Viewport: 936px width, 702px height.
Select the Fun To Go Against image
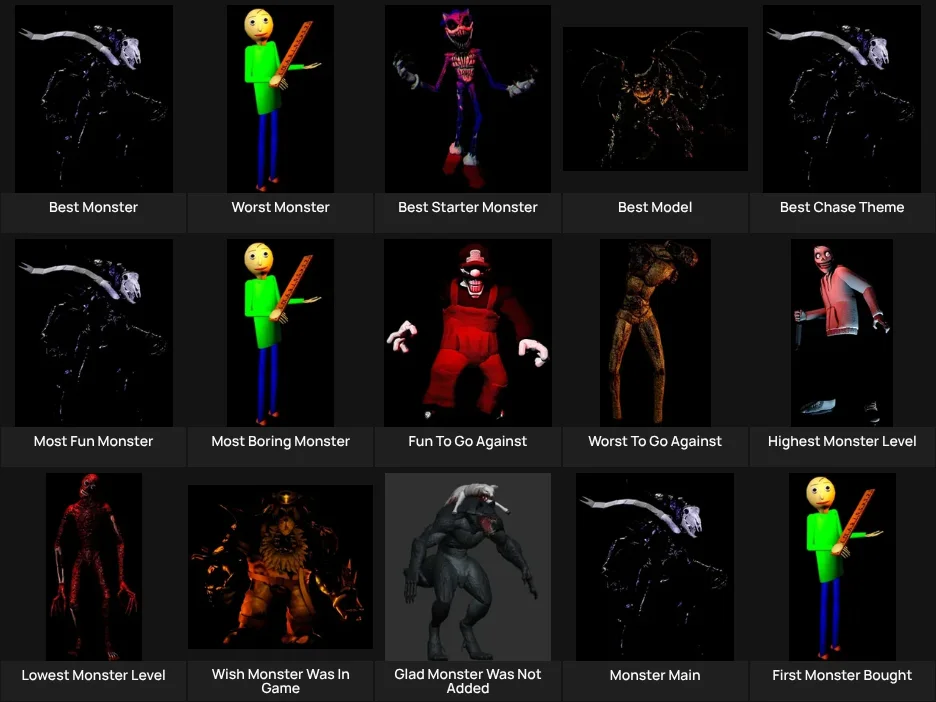click(468, 332)
